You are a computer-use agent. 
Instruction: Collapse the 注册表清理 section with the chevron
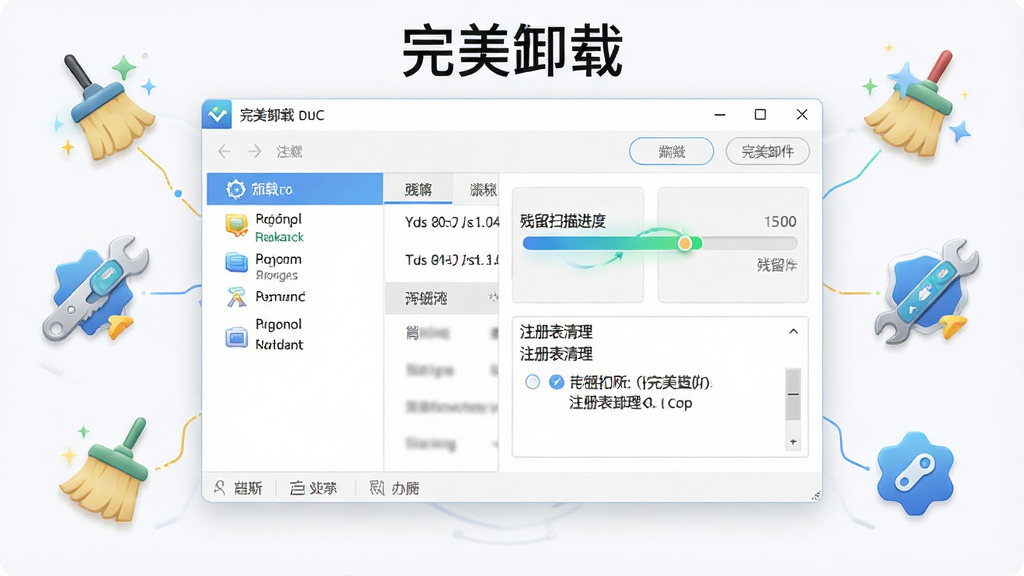[793, 332]
